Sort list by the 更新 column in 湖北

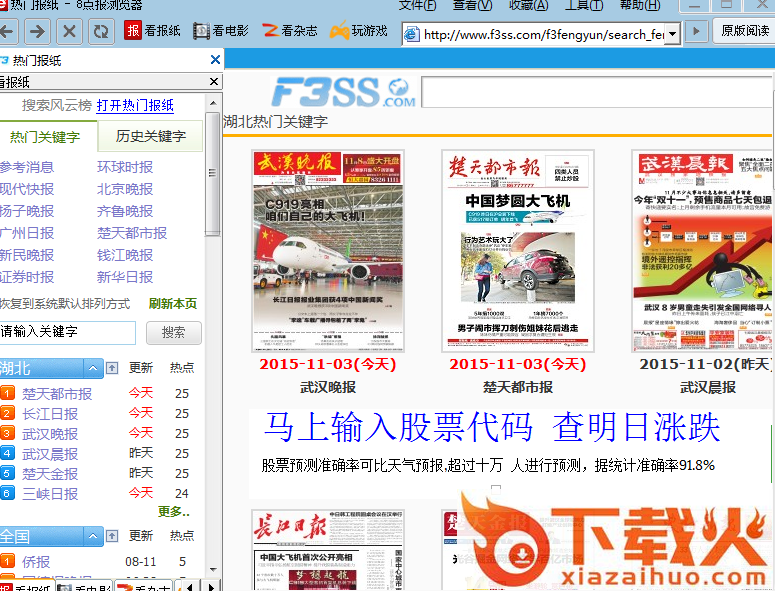click(141, 368)
